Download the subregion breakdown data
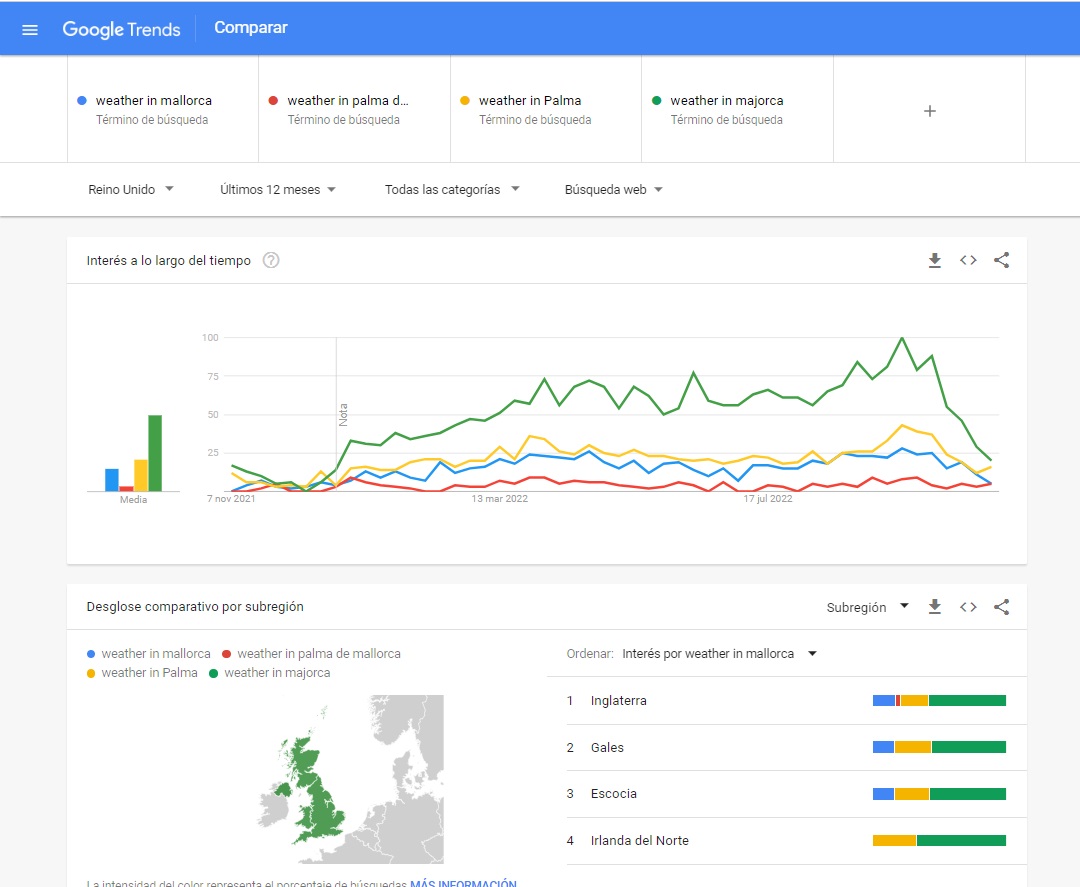The width and height of the screenshot is (1080, 887). tap(935, 607)
